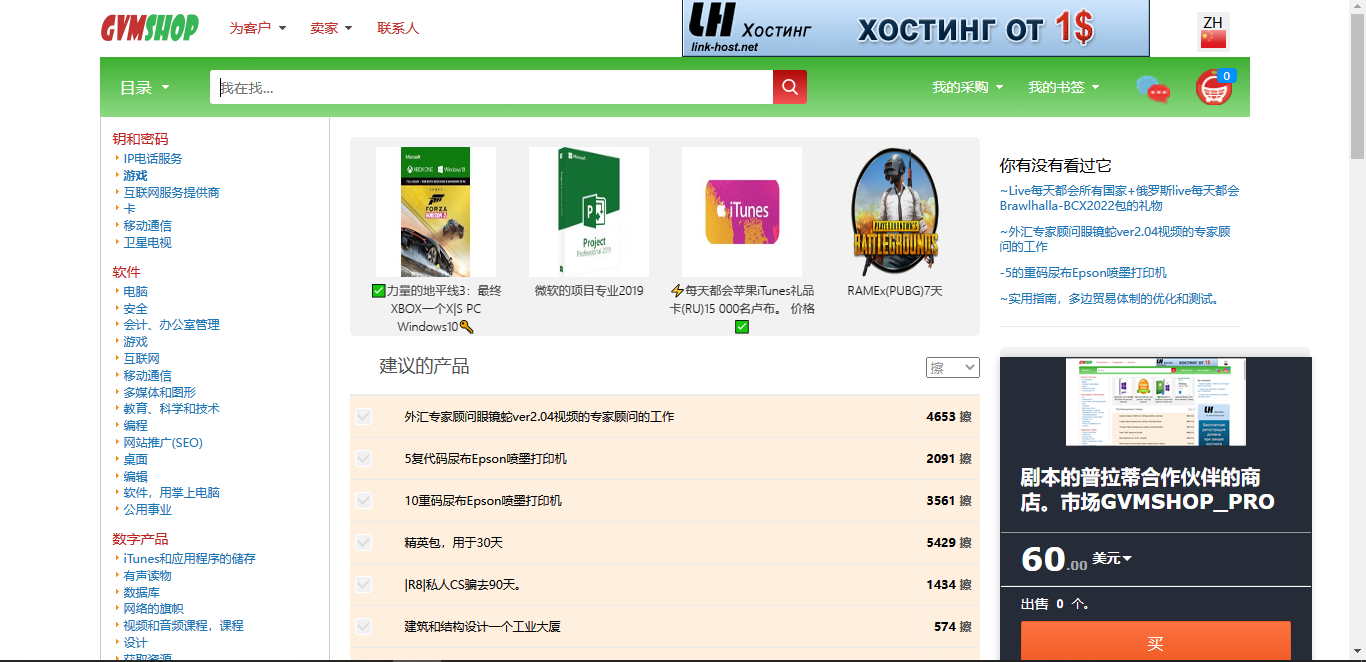Open the IP电话服务 category

[x=153, y=159]
